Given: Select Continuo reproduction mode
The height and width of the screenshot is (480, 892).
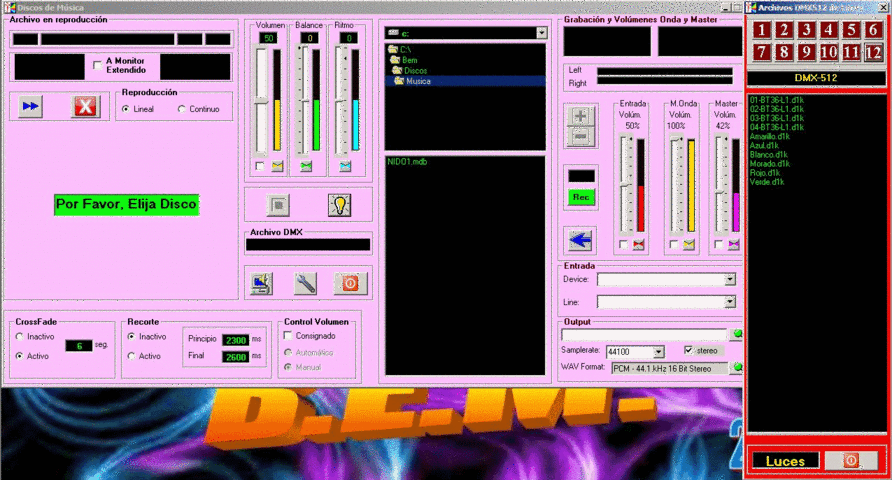Looking at the screenshot, I should coord(181,109).
